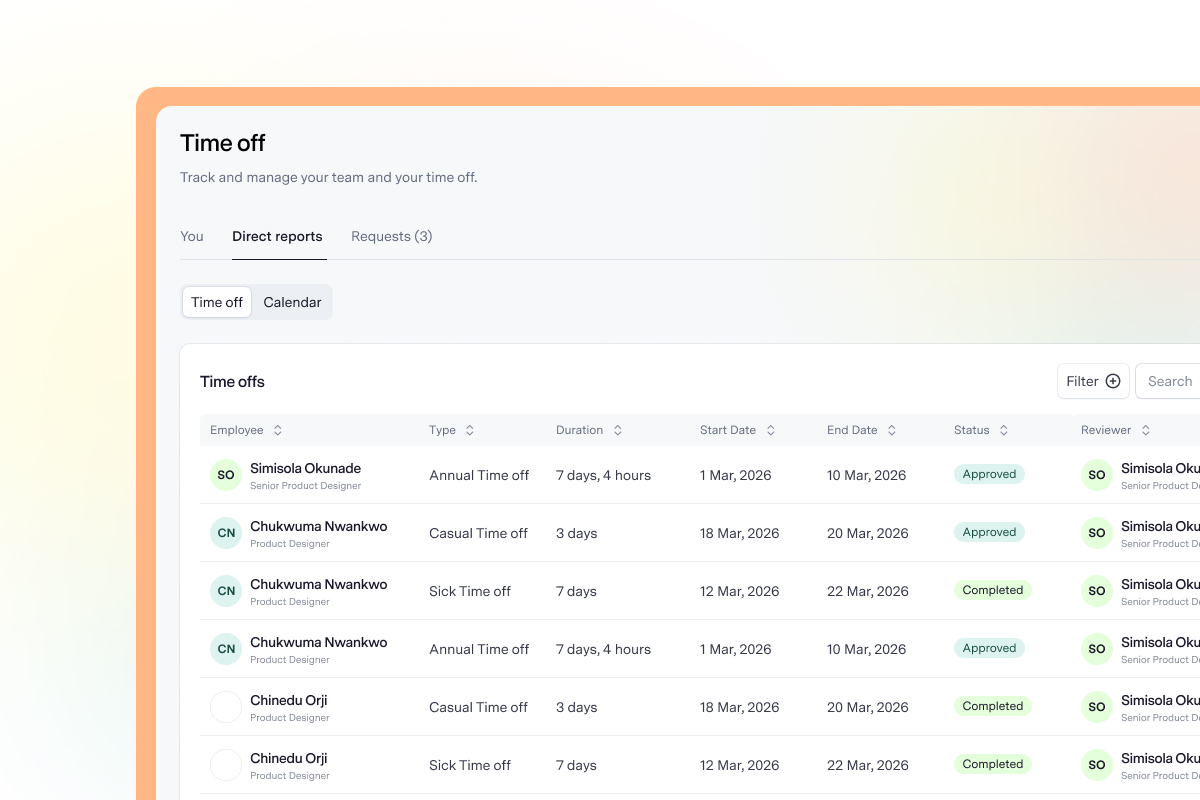Select Chinedu Orji in Sick Time off row
Viewport: 1200px width, 800px height.
tap(289, 758)
